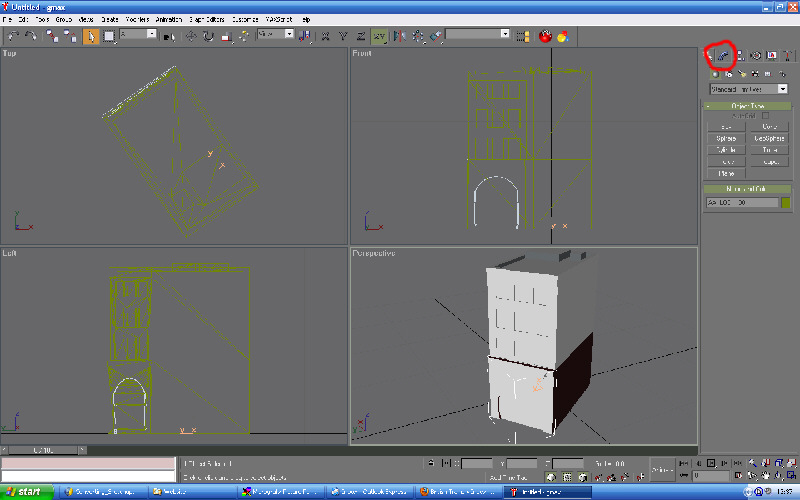Click the Array tool icon
Image resolution: width=800 pixels, height=500 pixels.
tap(418, 36)
